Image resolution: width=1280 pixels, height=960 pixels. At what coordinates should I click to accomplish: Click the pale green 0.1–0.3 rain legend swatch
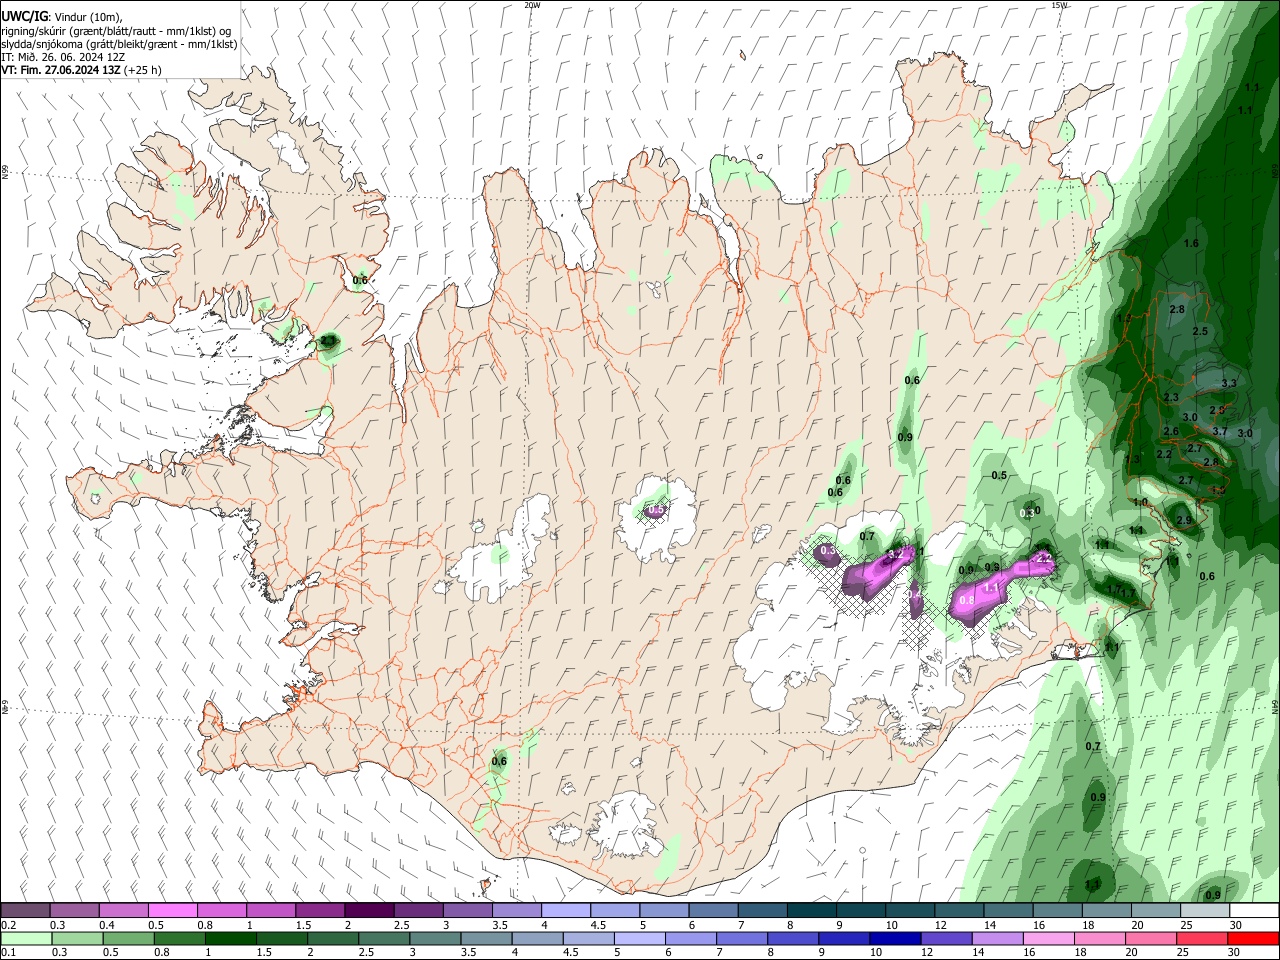click(x=26, y=939)
